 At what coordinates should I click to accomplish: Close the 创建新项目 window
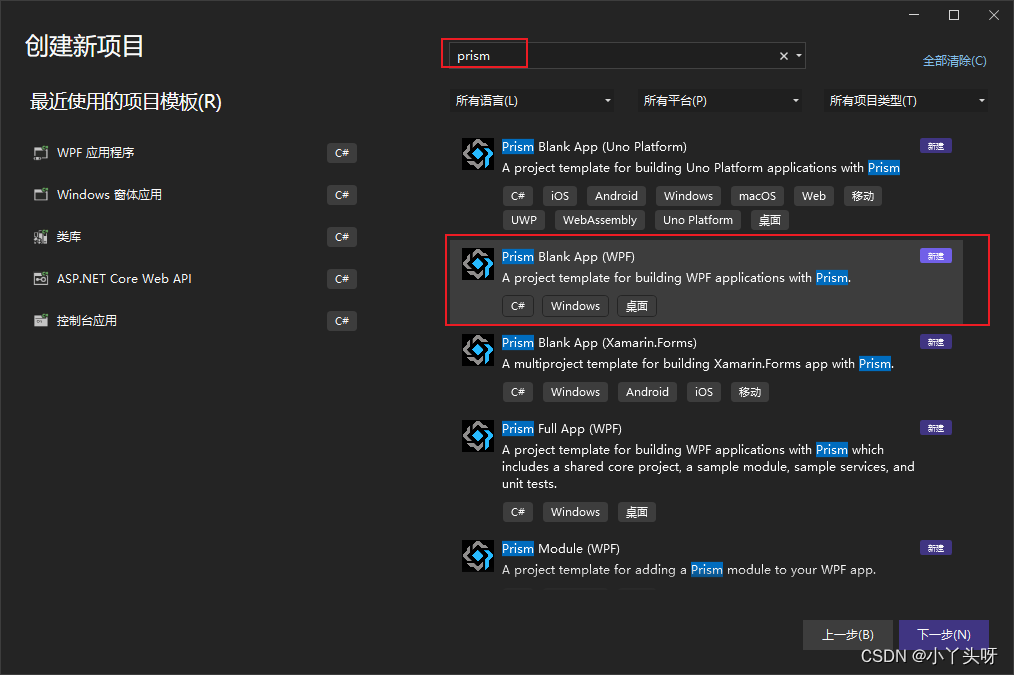coord(994,16)
